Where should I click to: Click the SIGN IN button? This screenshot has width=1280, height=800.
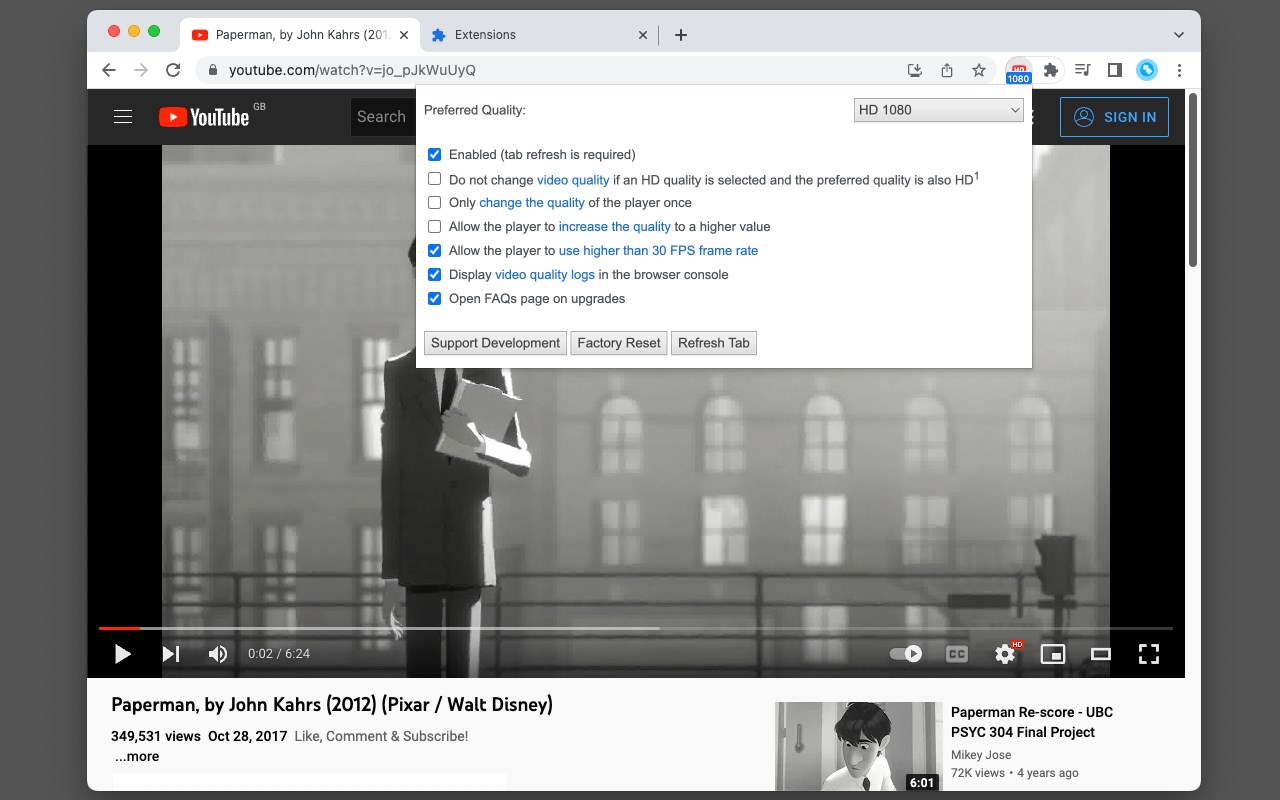tap(1114, 117)
